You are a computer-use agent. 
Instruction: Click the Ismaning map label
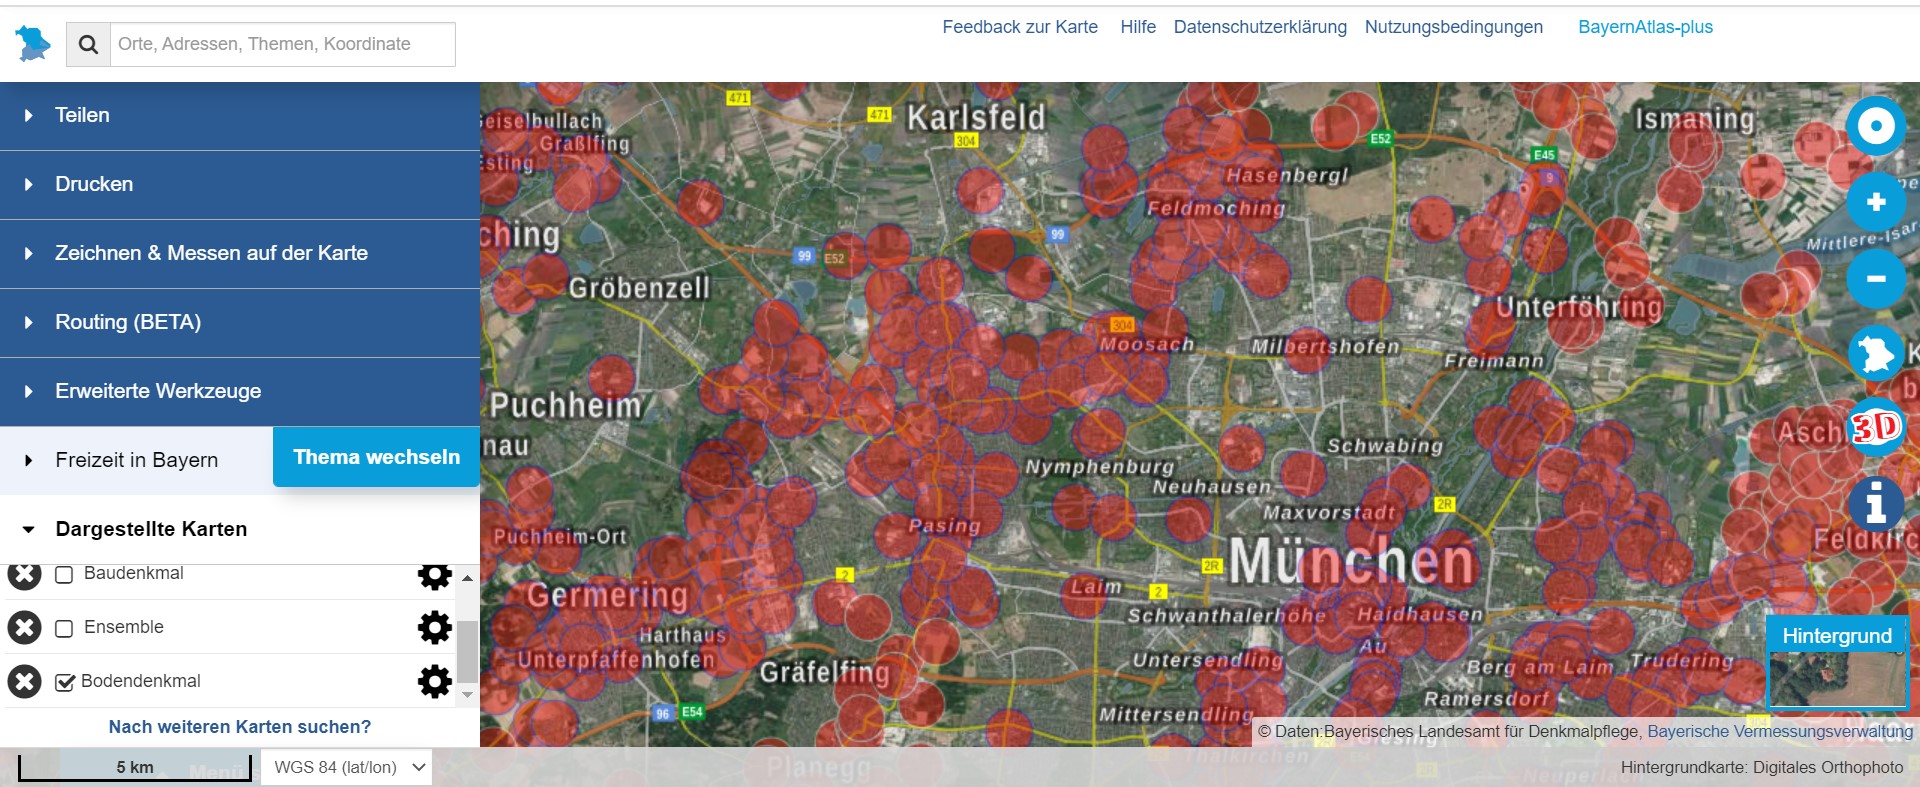[x=1695, y=120]
